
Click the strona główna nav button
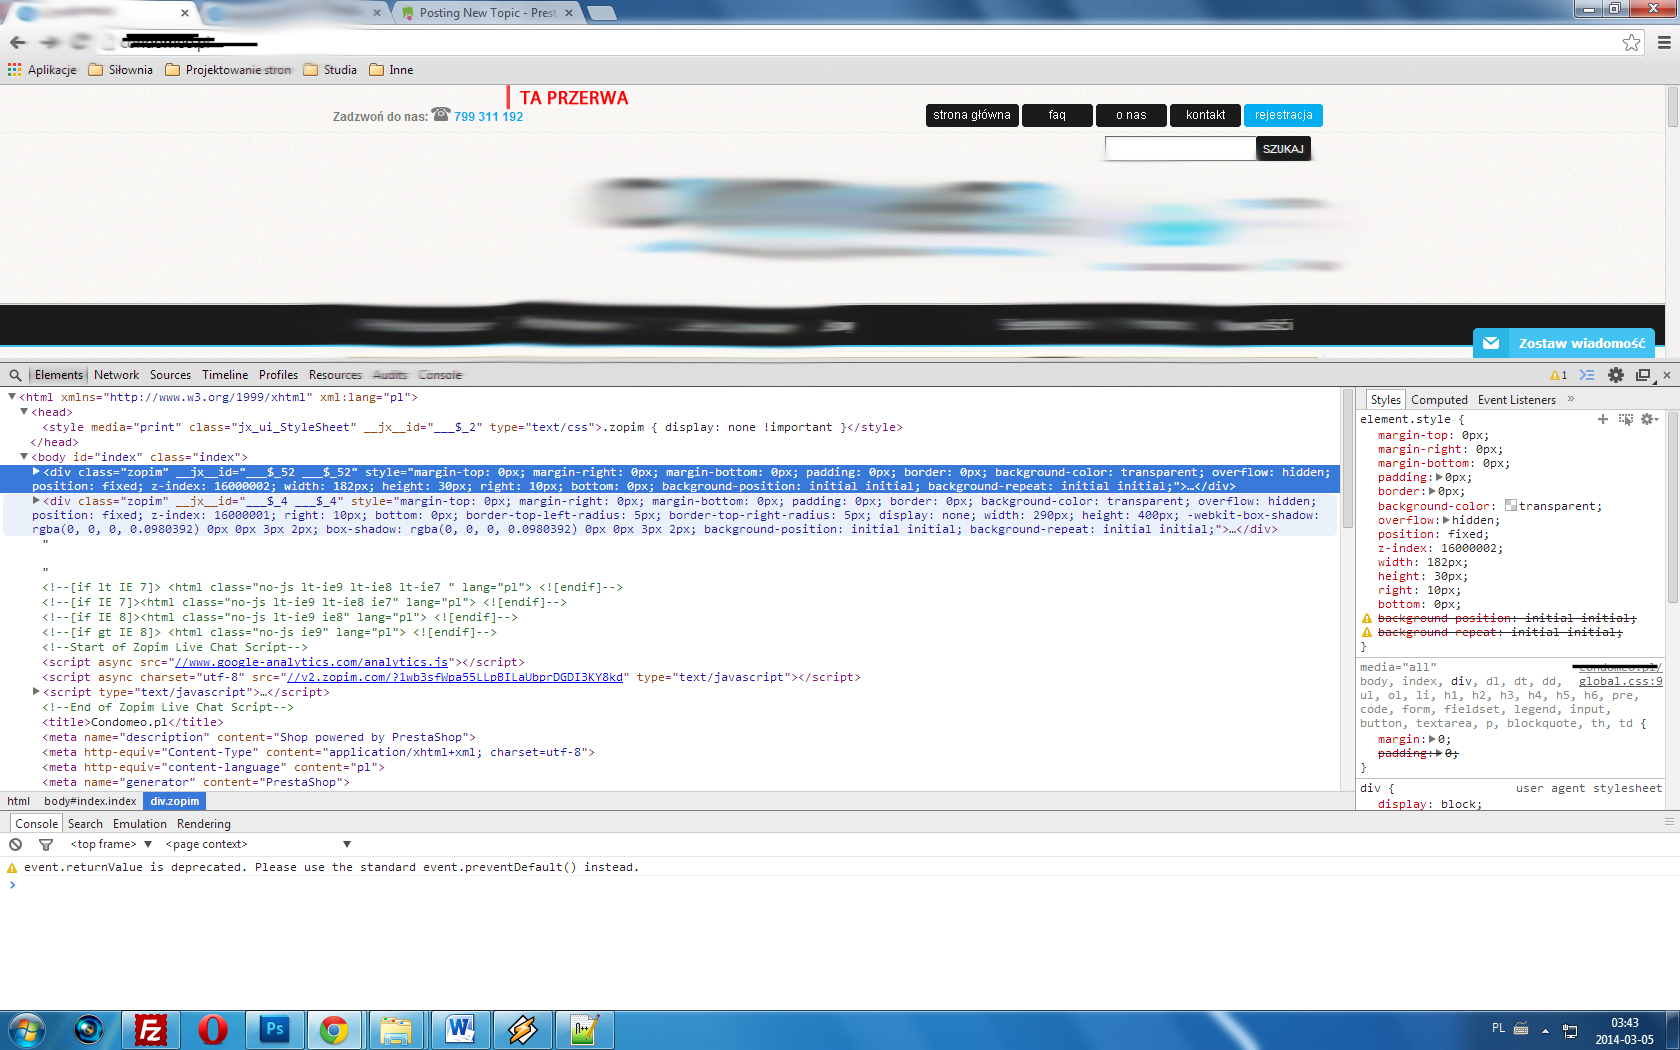pos(972,115)
